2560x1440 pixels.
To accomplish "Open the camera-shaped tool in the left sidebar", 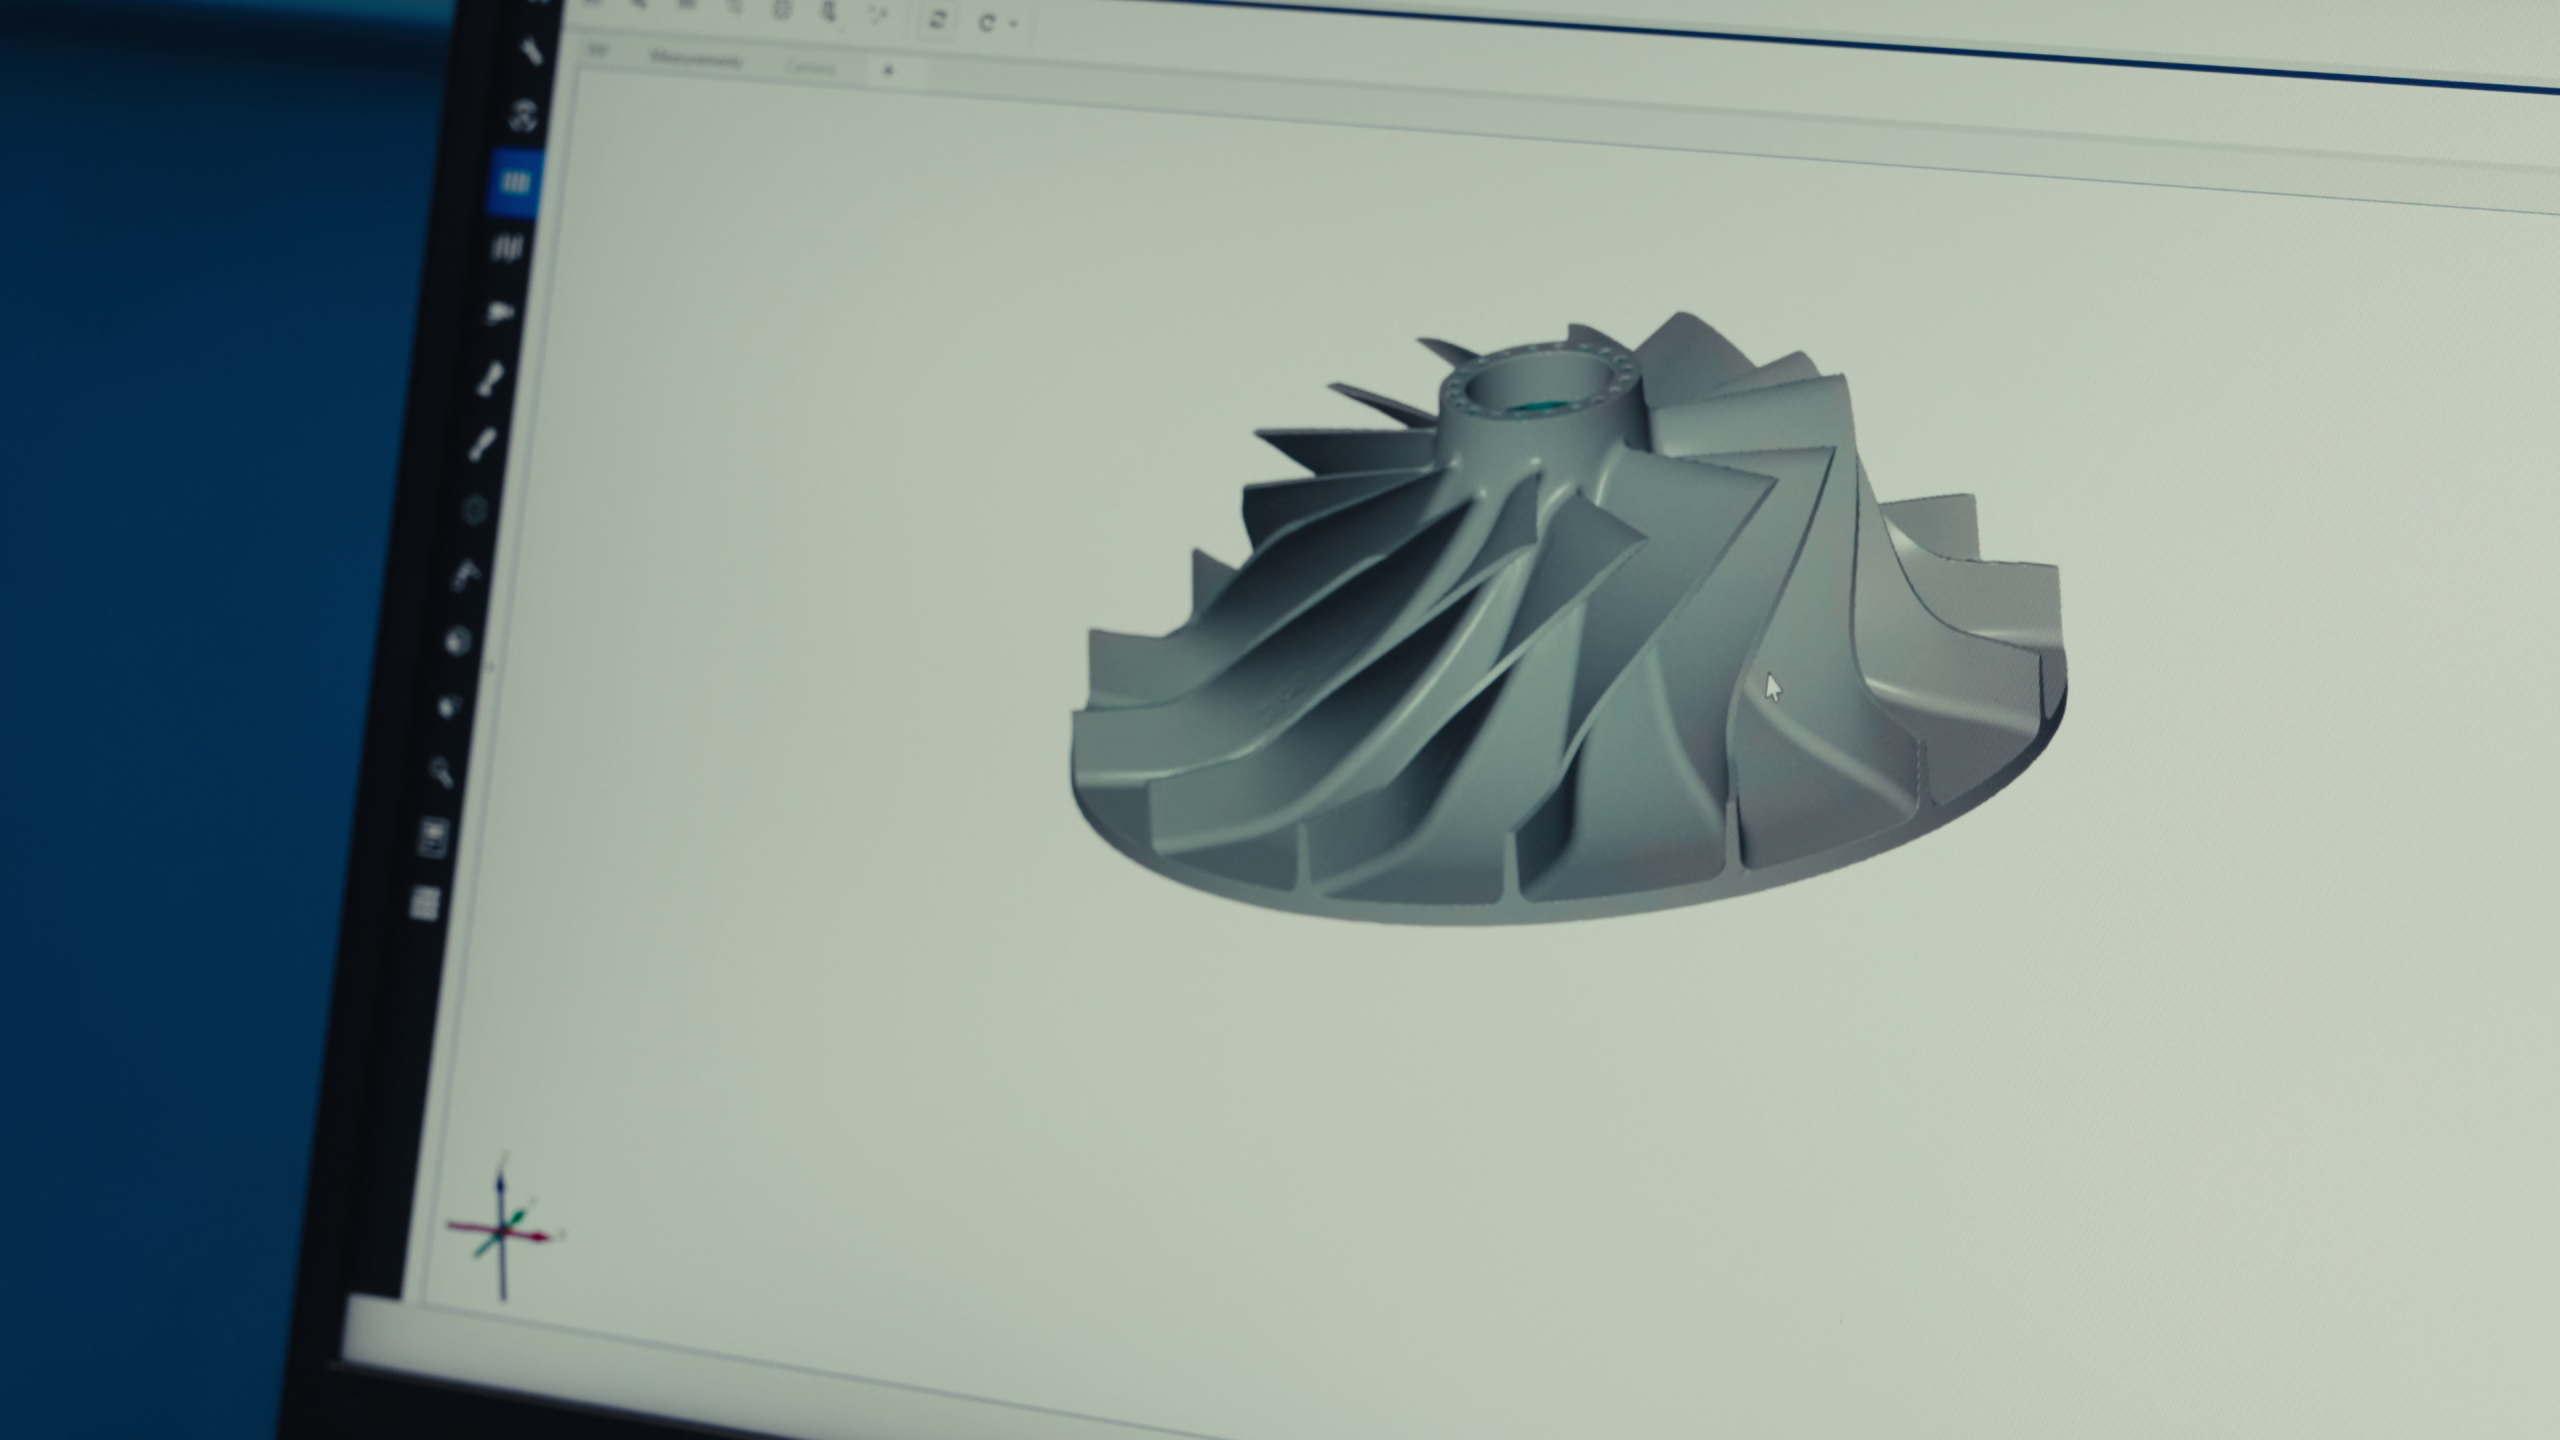I will click(499, 313).
